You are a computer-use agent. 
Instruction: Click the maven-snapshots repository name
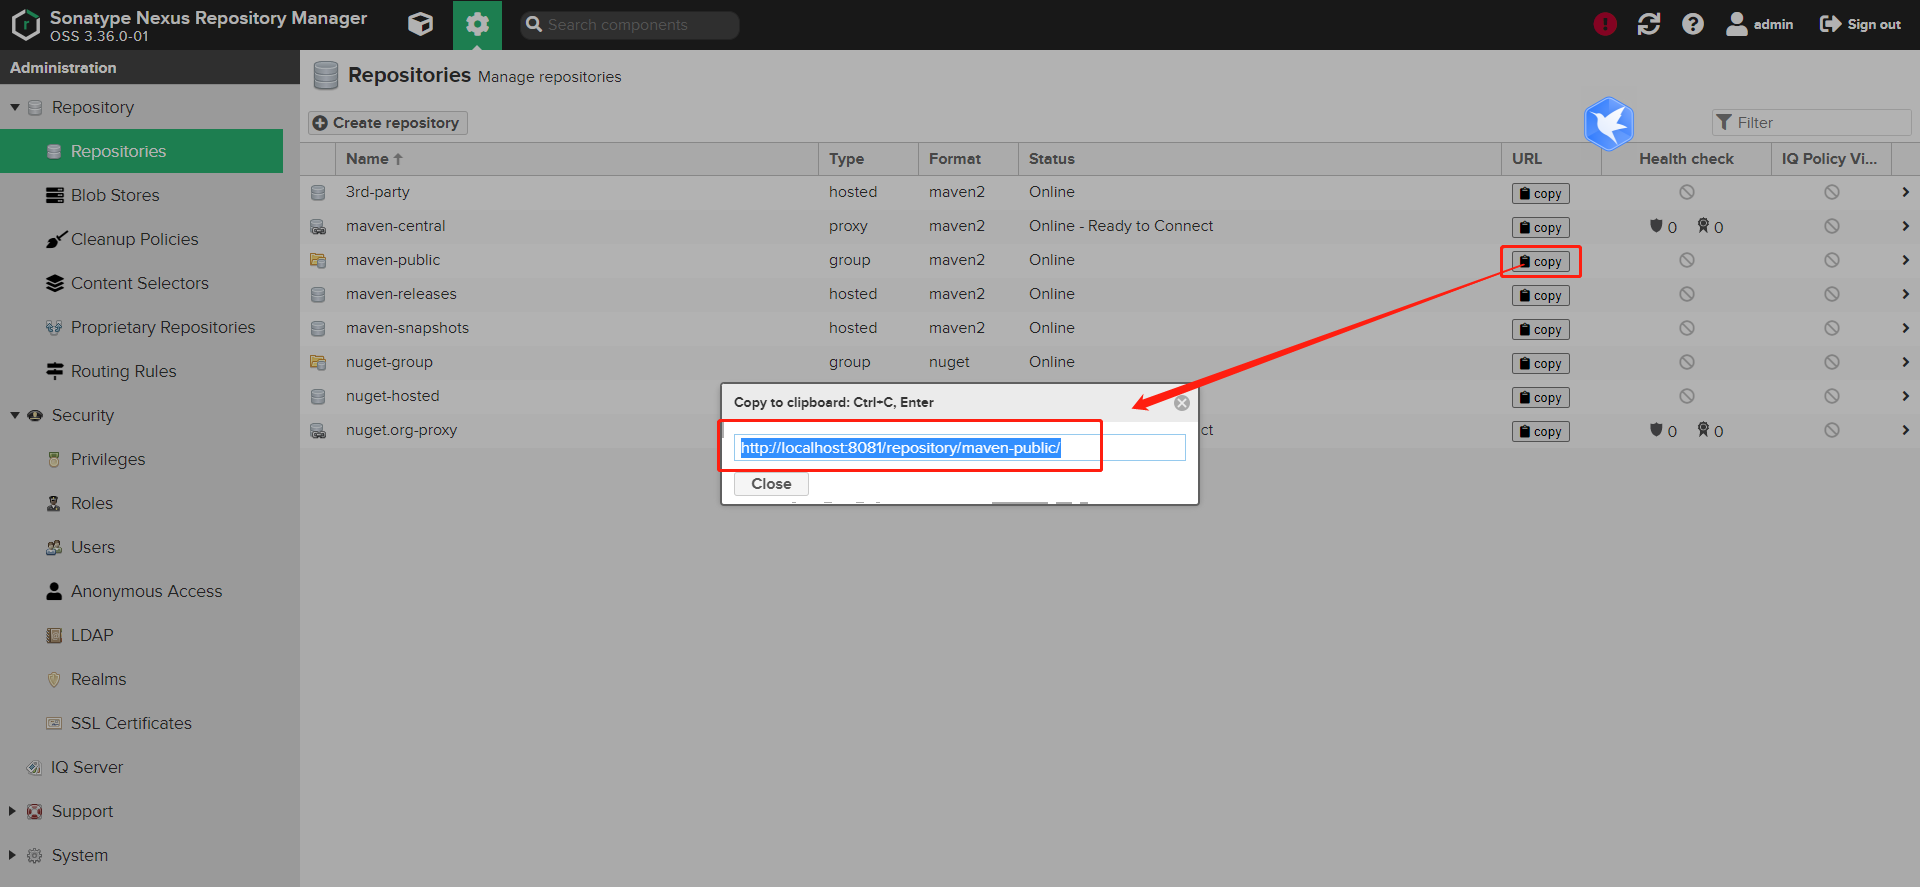point(407,328)
